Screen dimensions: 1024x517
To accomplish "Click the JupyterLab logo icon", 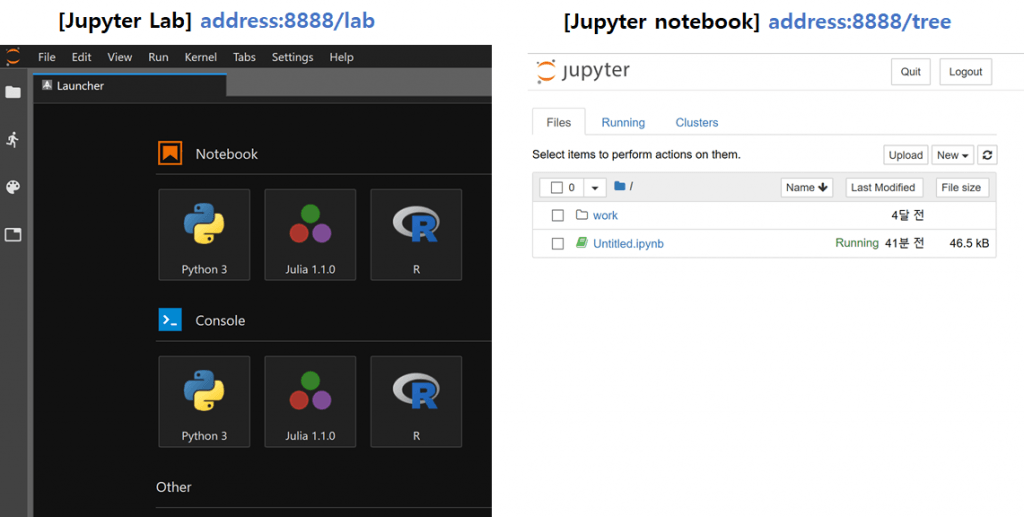I will [x=13, y=56].
